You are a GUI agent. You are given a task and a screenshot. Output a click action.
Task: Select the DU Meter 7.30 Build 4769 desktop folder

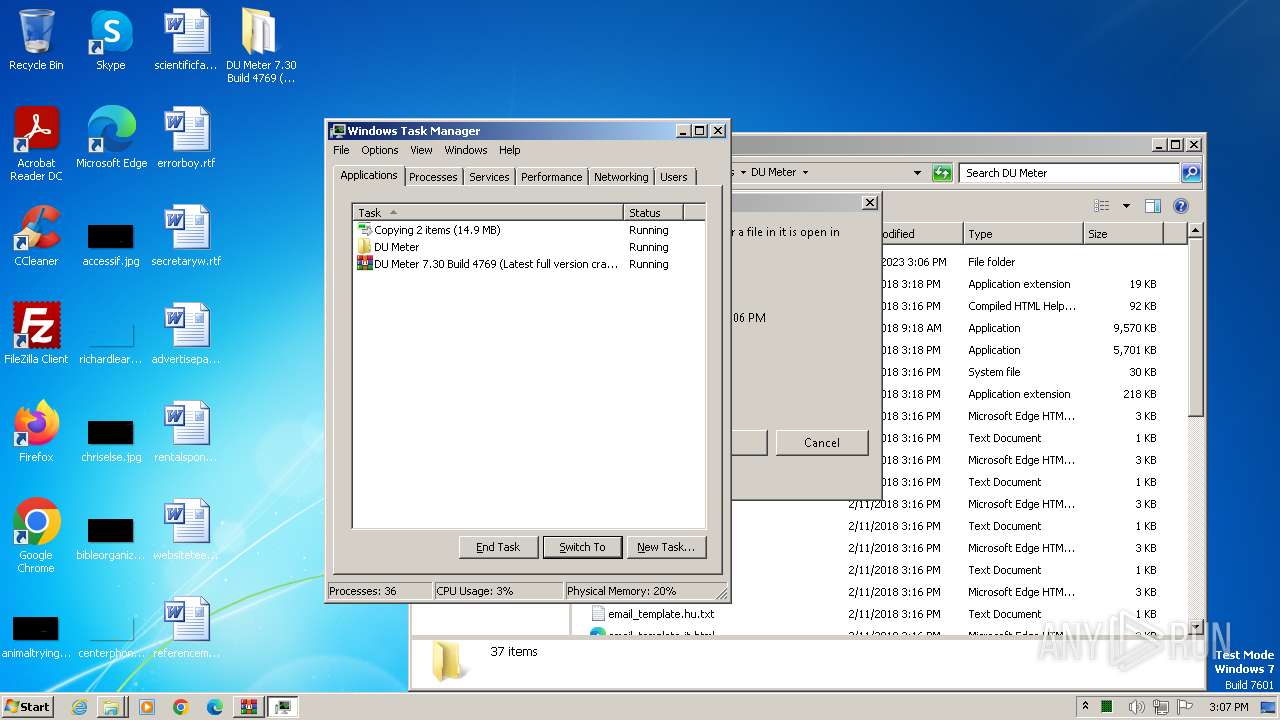pos(260,46)
